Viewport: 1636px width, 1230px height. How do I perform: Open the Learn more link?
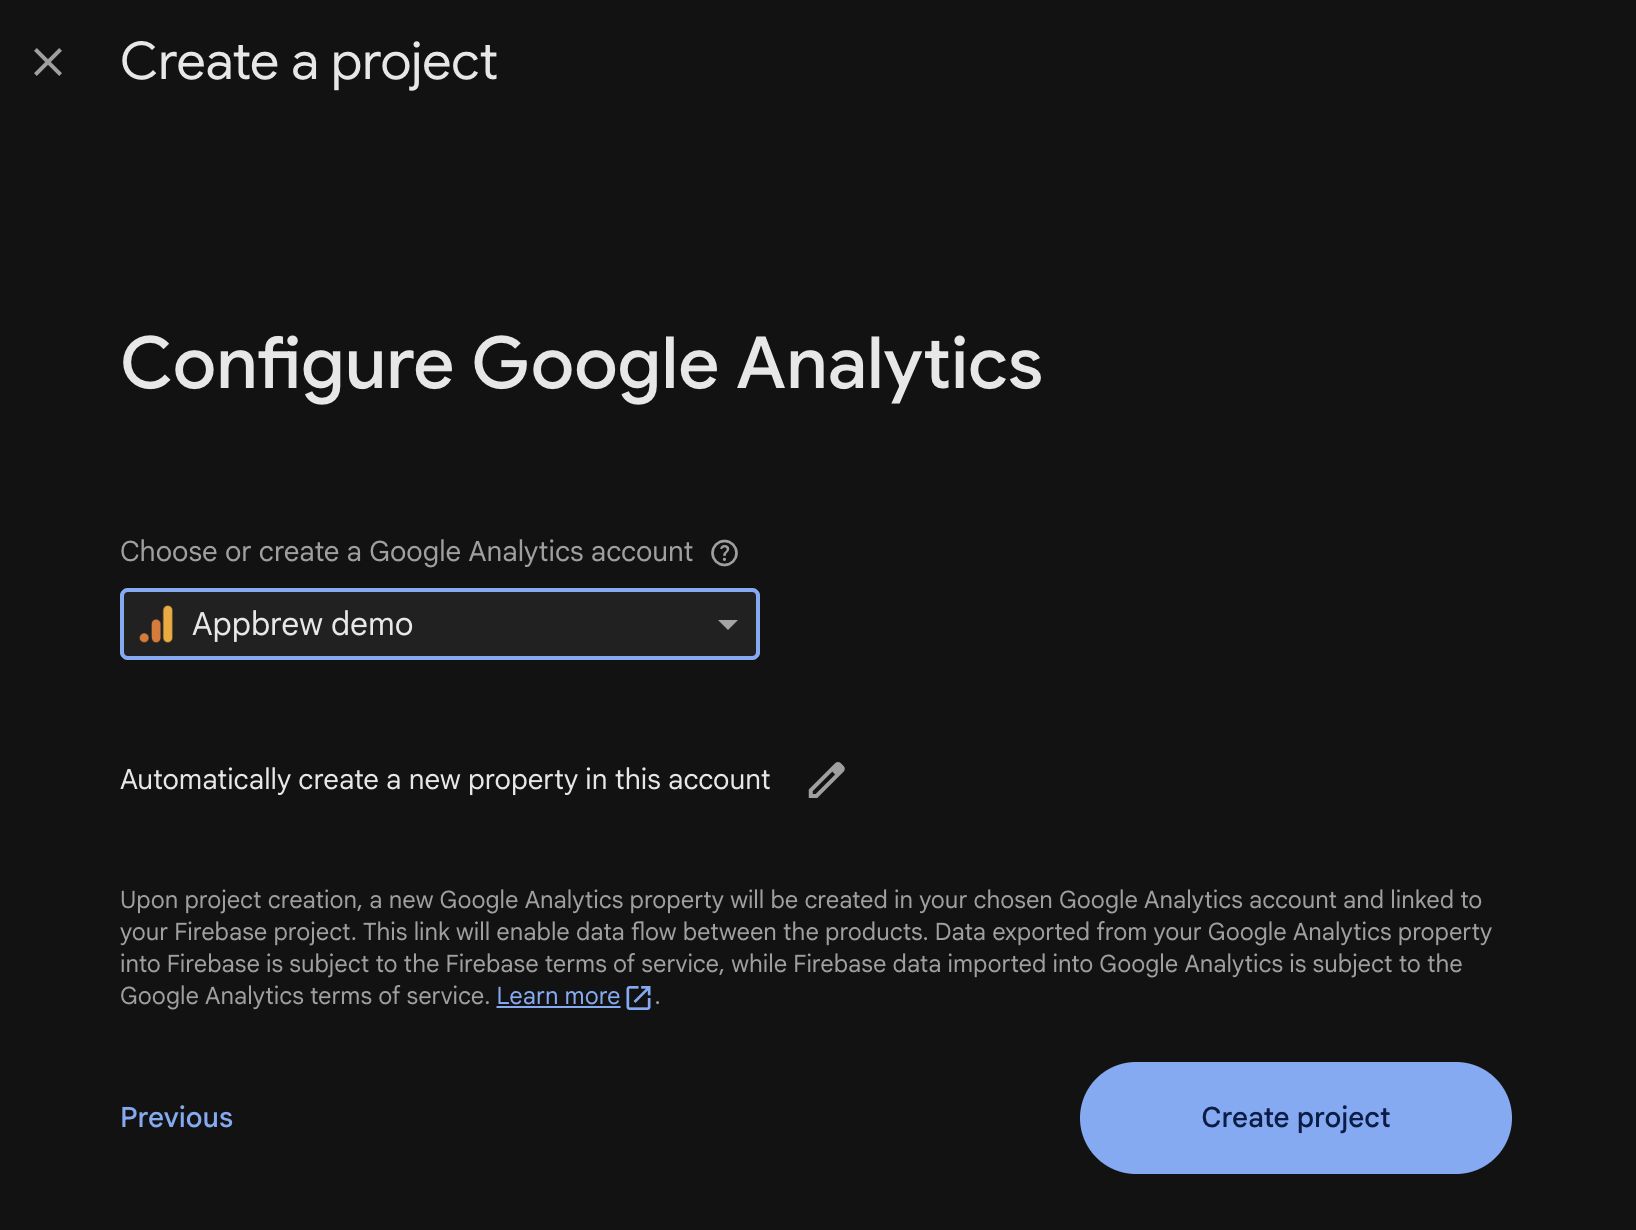point(558,996)
